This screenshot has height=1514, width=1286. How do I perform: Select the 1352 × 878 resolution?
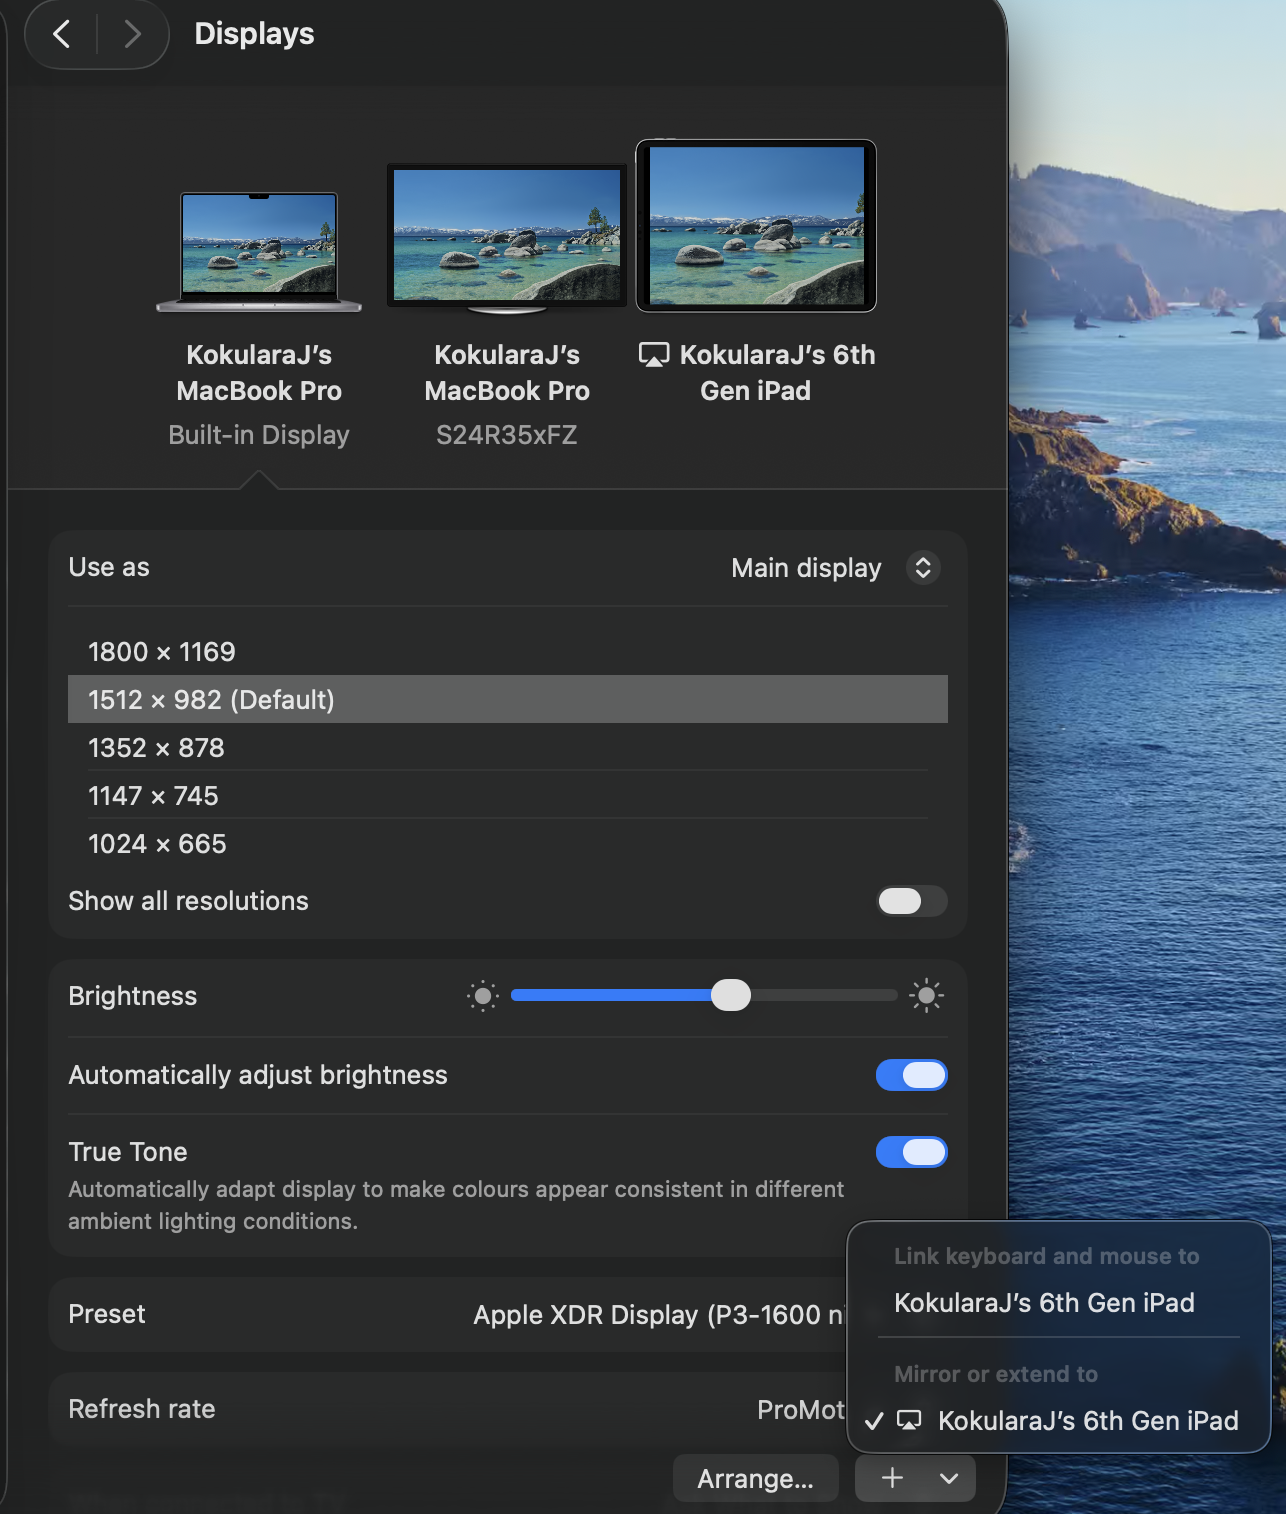click(508, 747)
